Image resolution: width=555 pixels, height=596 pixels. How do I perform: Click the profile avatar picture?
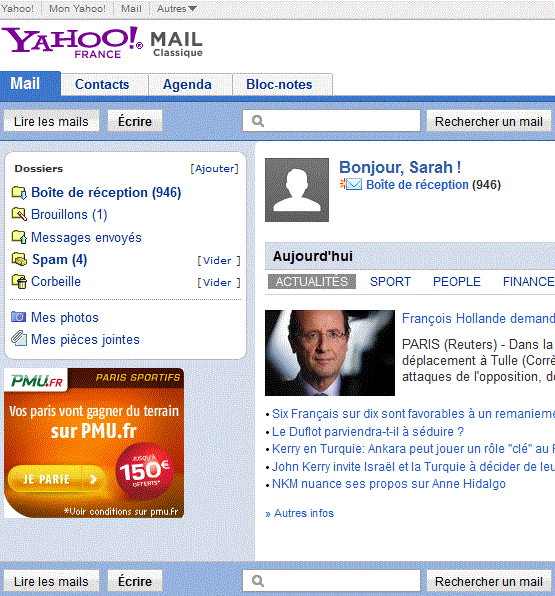297,190
